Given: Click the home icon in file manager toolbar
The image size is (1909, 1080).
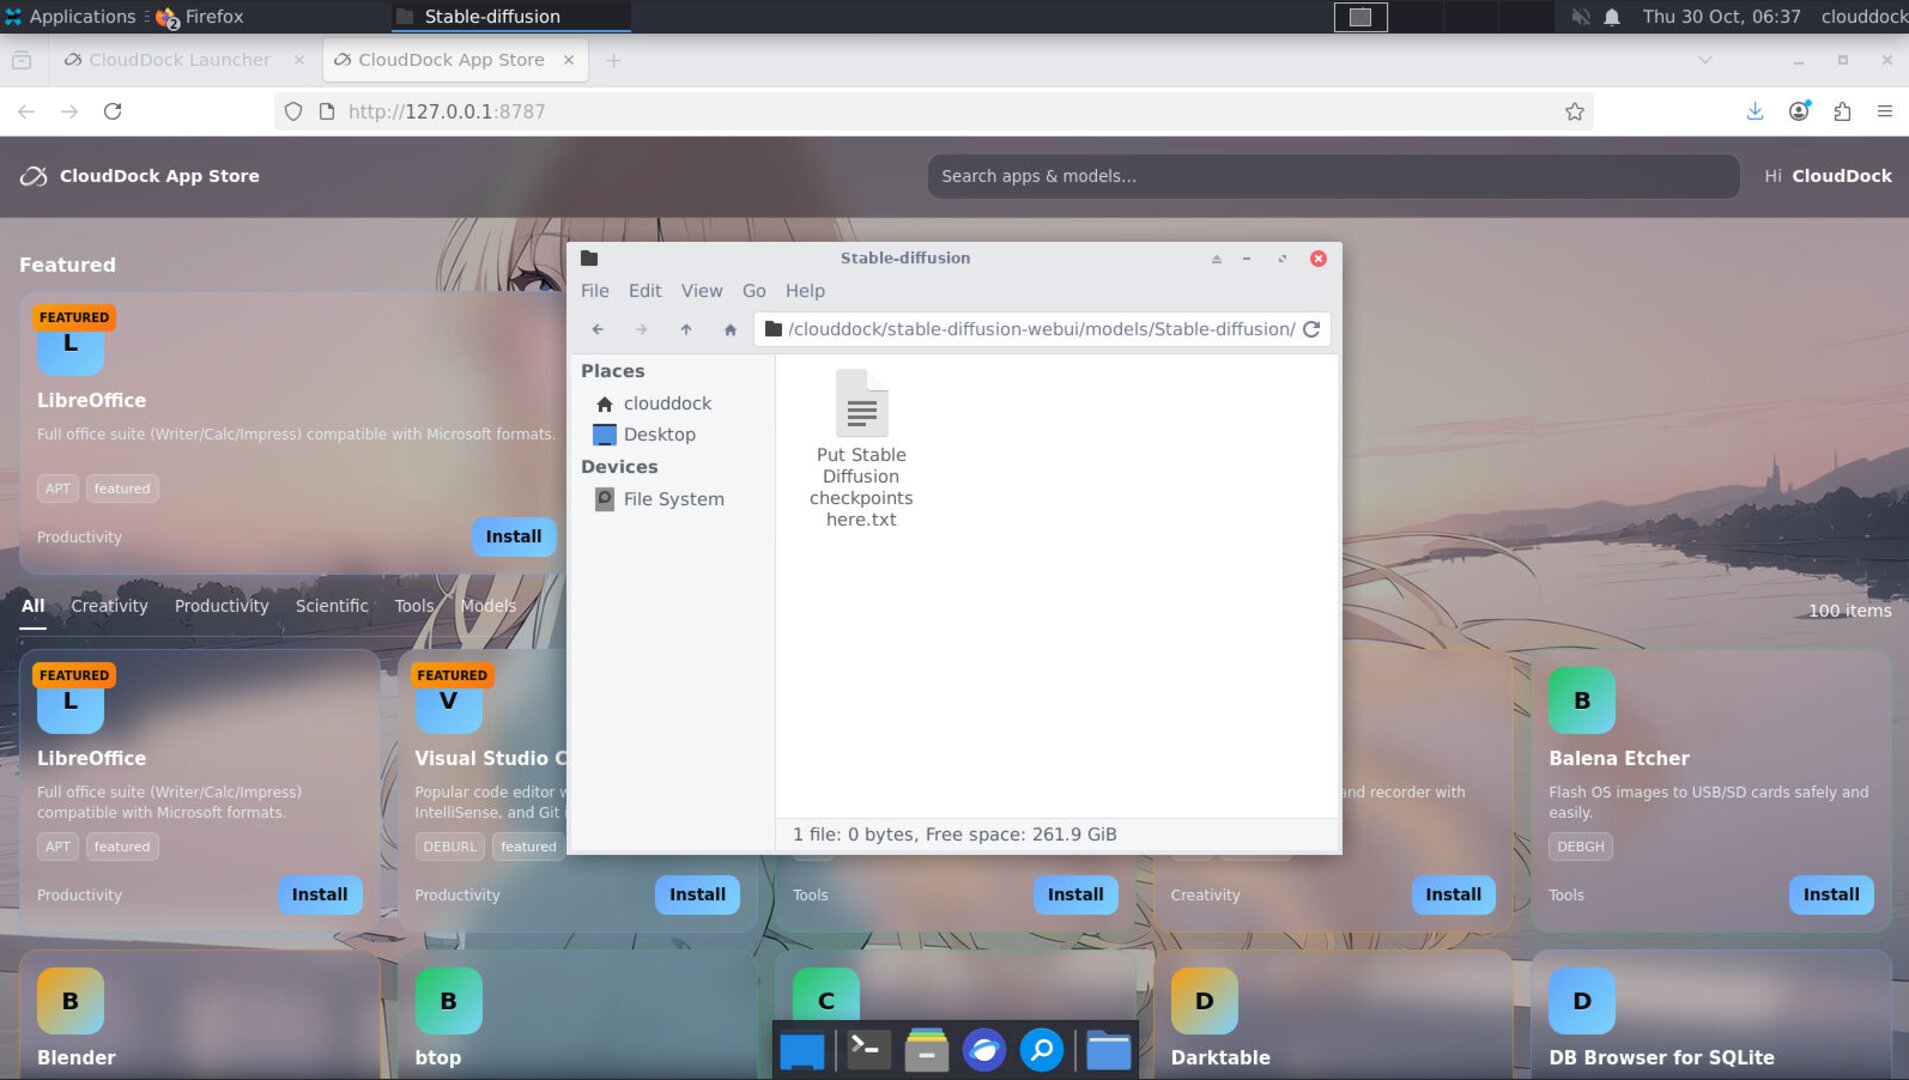Looking at the screenshot, I should [x=730, y=329].
